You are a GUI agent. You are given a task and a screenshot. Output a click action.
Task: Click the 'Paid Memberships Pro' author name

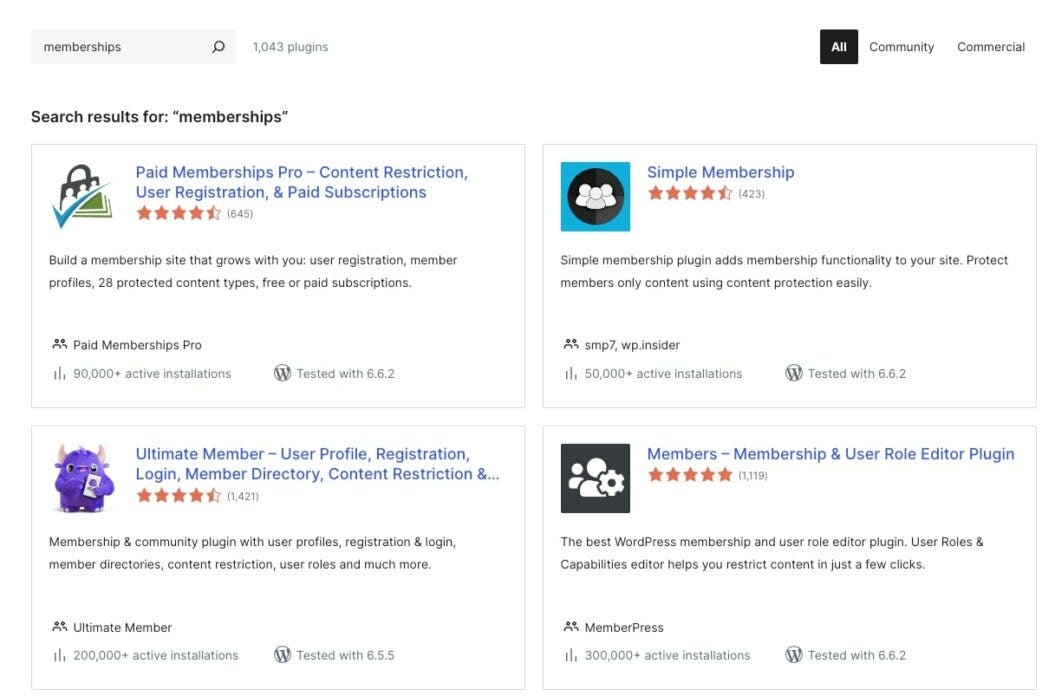[x=137, y=345]
